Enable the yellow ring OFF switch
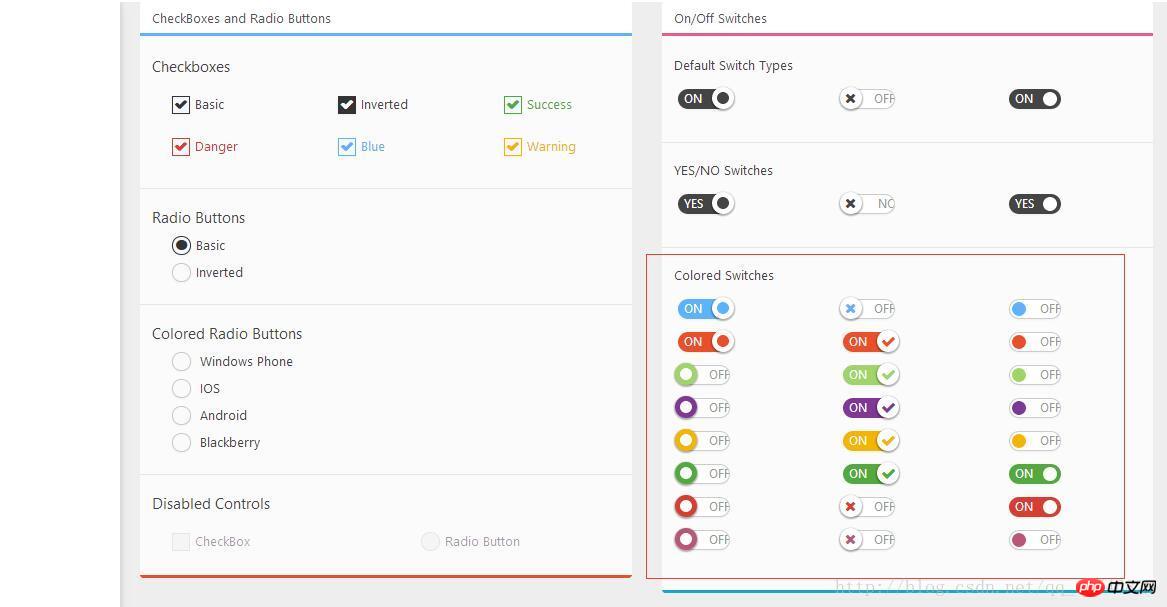Image resolution: width=1167 pixels, height=607 pixels. point(702,440)
